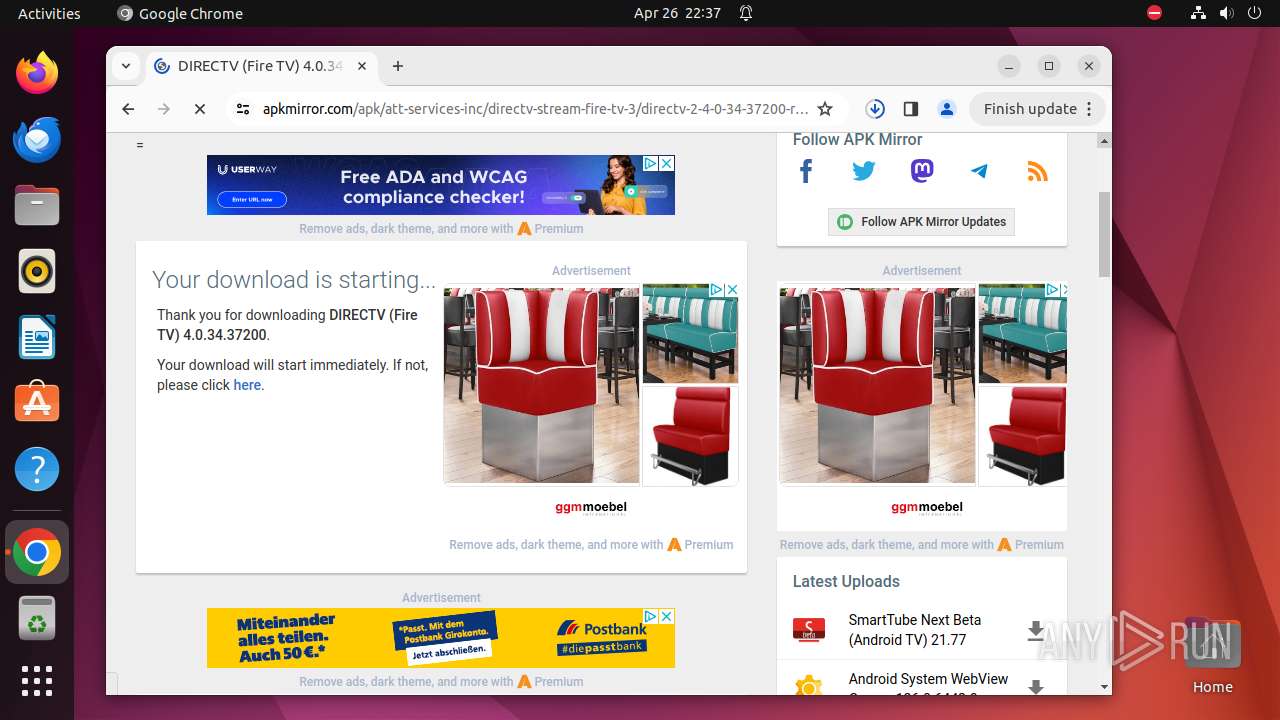The image size is (1280, 720).
Task: Click Premium link under Postbank ad
Action: [x=559, y=682]
